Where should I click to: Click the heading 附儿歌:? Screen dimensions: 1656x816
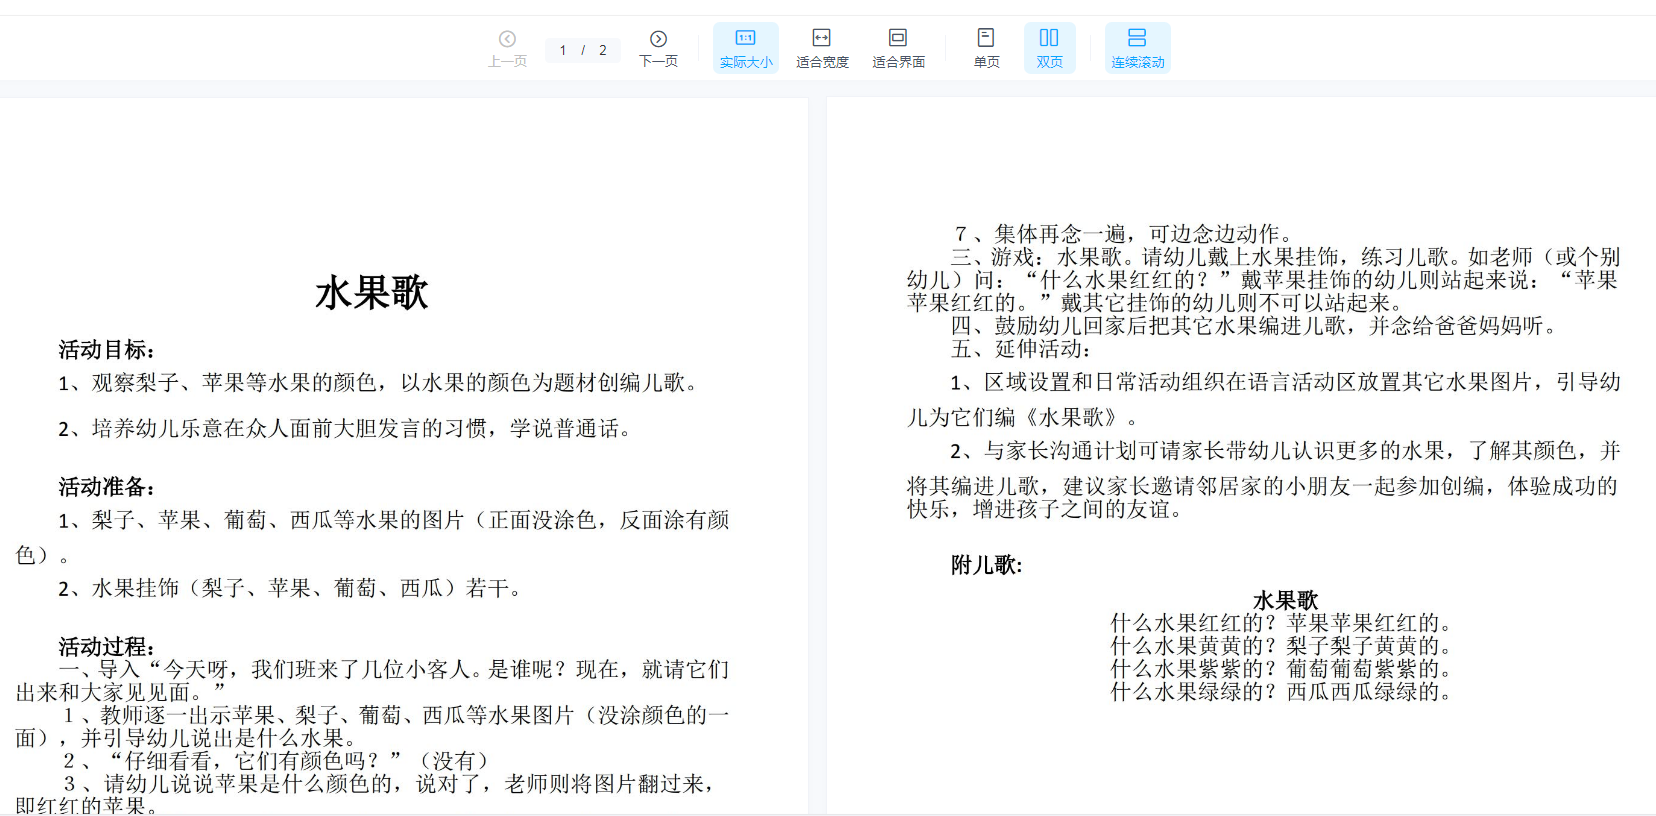pos(987,565)
